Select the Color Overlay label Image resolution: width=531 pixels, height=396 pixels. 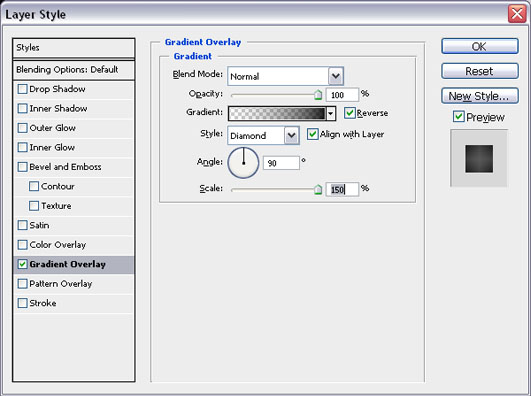pyautogui.click(x=58, y=245)
